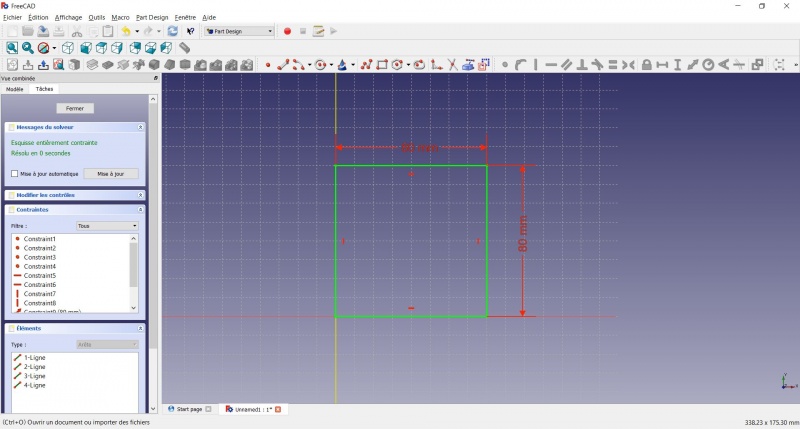Open the draw style dropdown arrow
Viewport: 800px width, 429px height.
pyautogui.click(x=54, y=48)
